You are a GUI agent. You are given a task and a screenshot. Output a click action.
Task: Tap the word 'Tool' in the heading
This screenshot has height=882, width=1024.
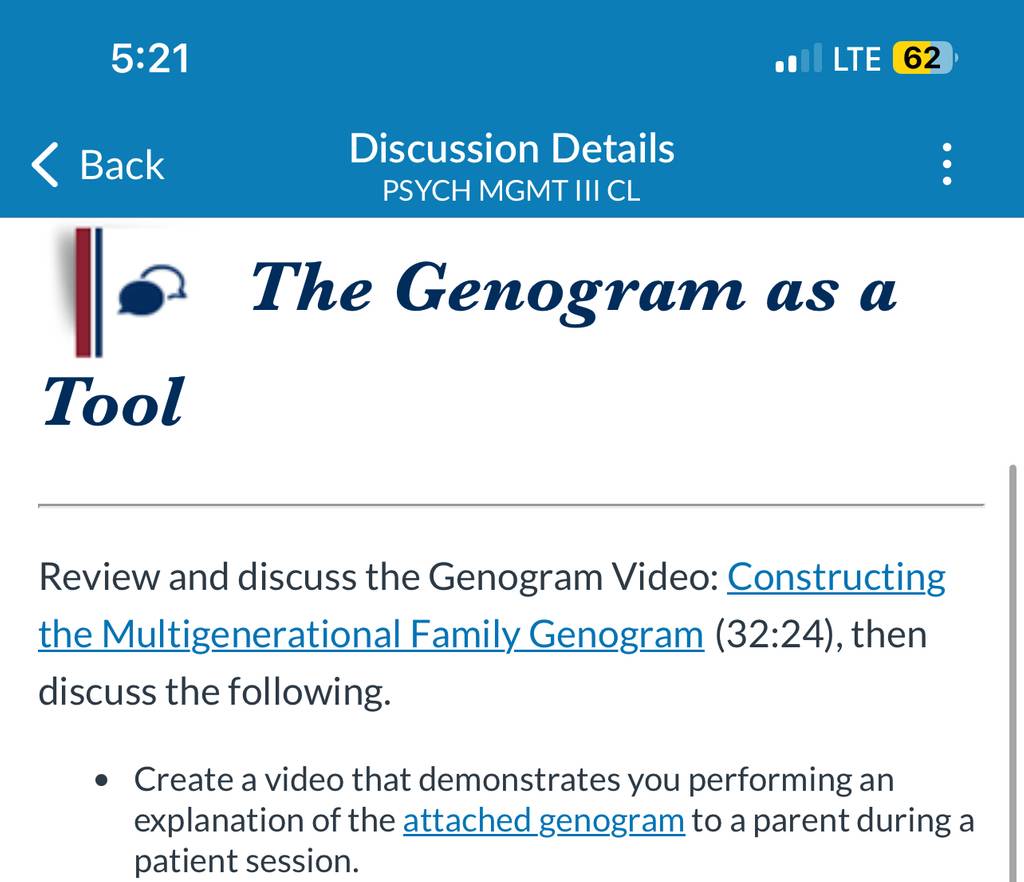point(114,402)
